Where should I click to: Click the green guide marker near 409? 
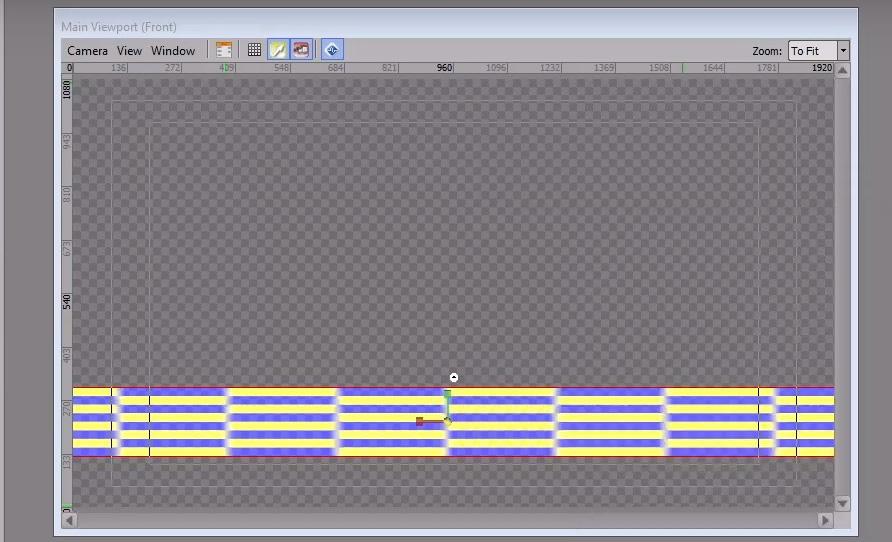coord(226,68)
